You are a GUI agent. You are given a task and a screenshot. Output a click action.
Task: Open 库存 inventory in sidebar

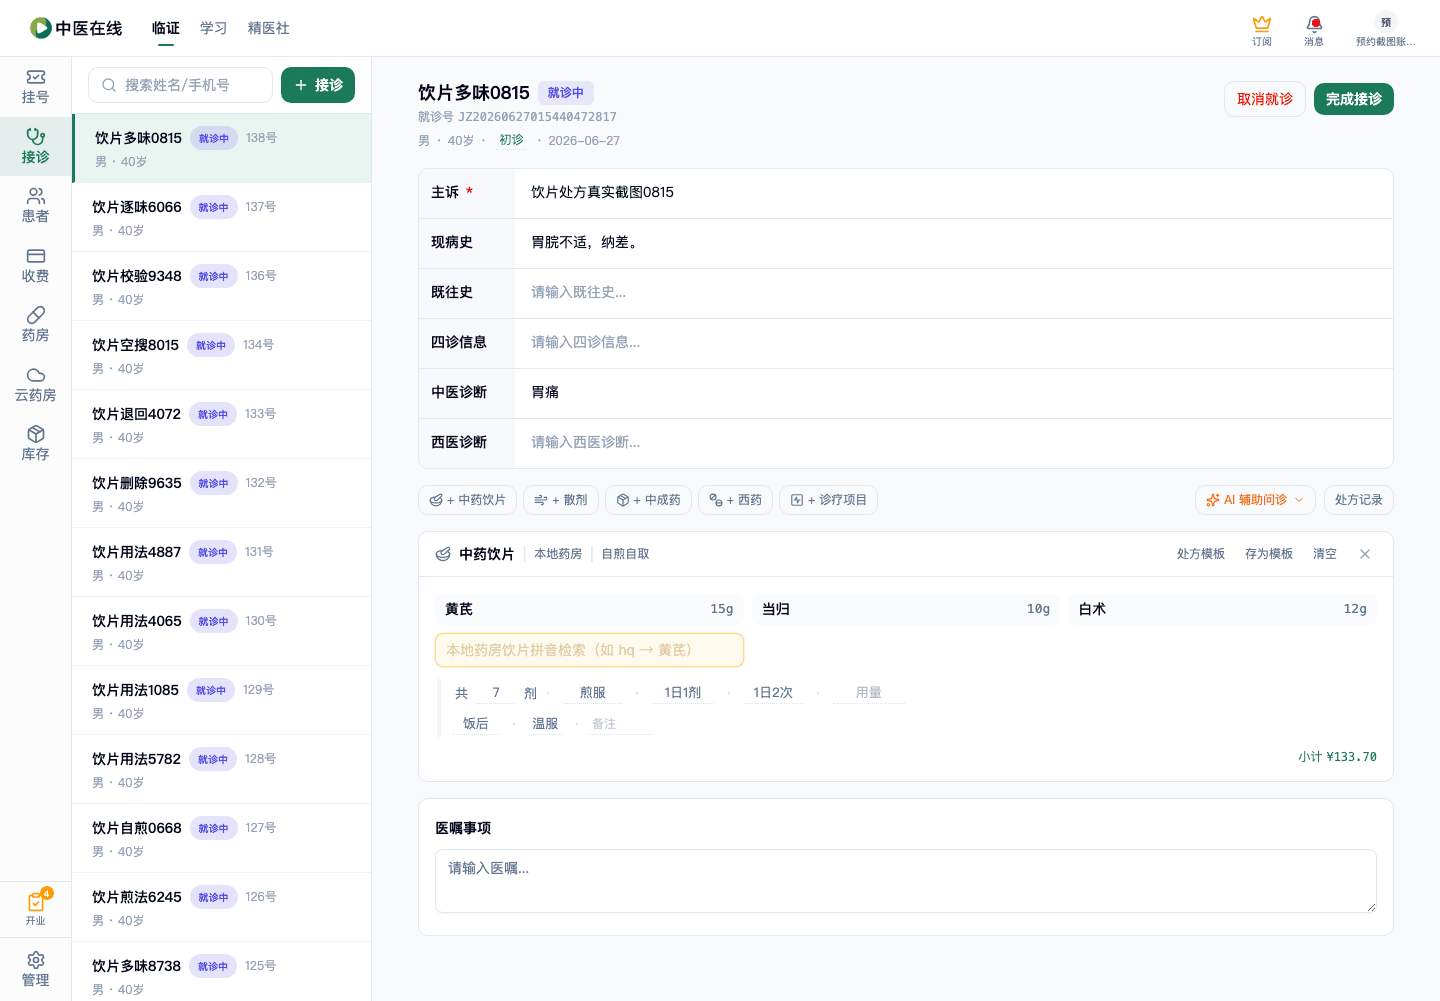(35, 444)
